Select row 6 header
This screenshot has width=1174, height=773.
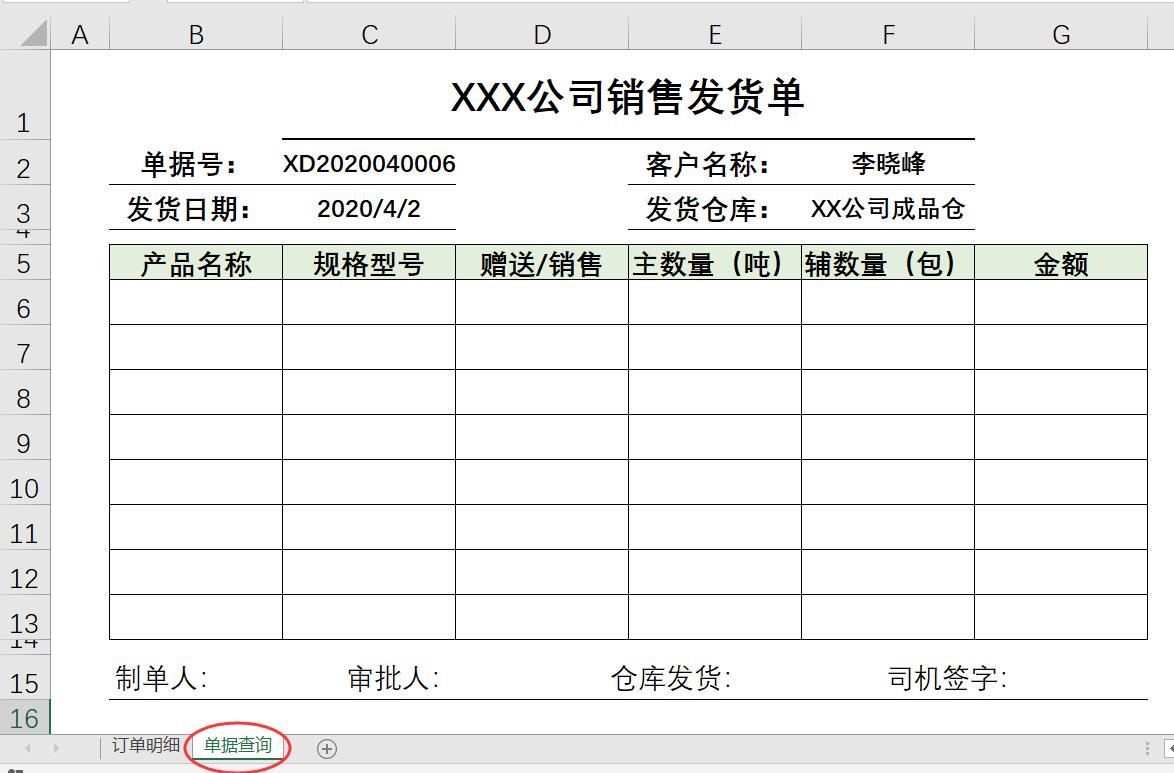(x=25, y=303)
